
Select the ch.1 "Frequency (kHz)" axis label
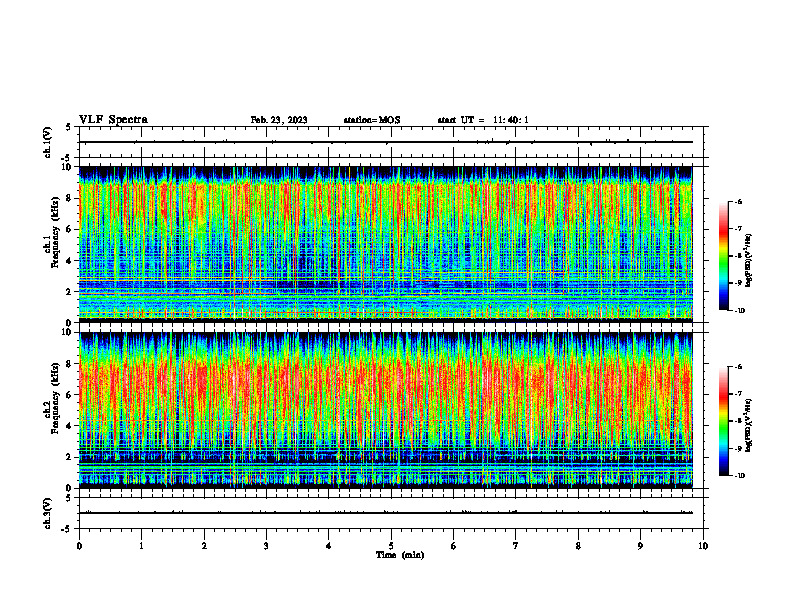[x=55, y=232]
